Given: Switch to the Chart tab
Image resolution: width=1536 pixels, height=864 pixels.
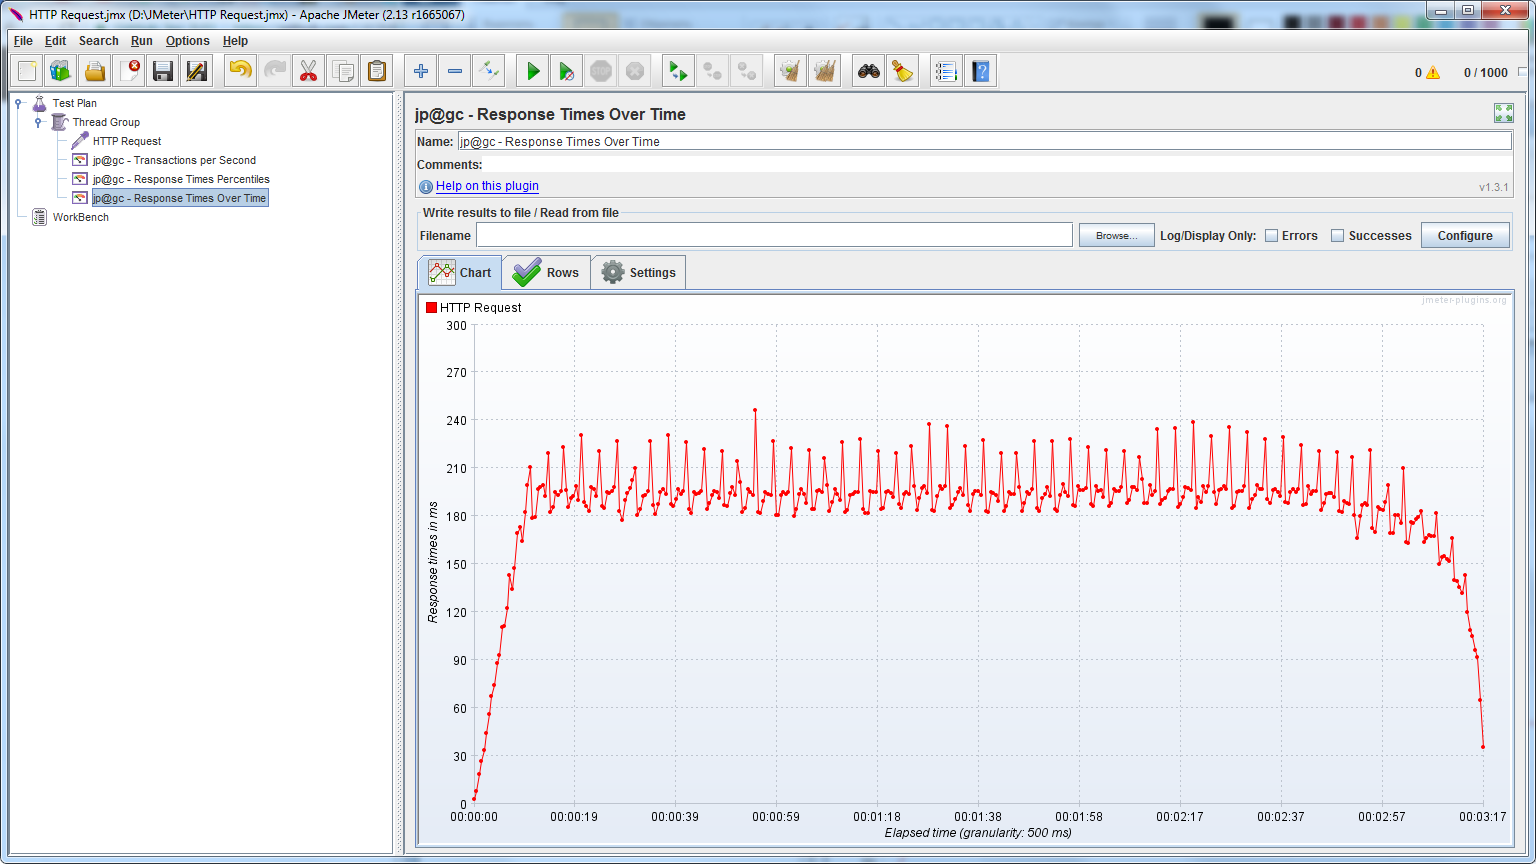Looking at the screenshot, I should pos(459,272).
